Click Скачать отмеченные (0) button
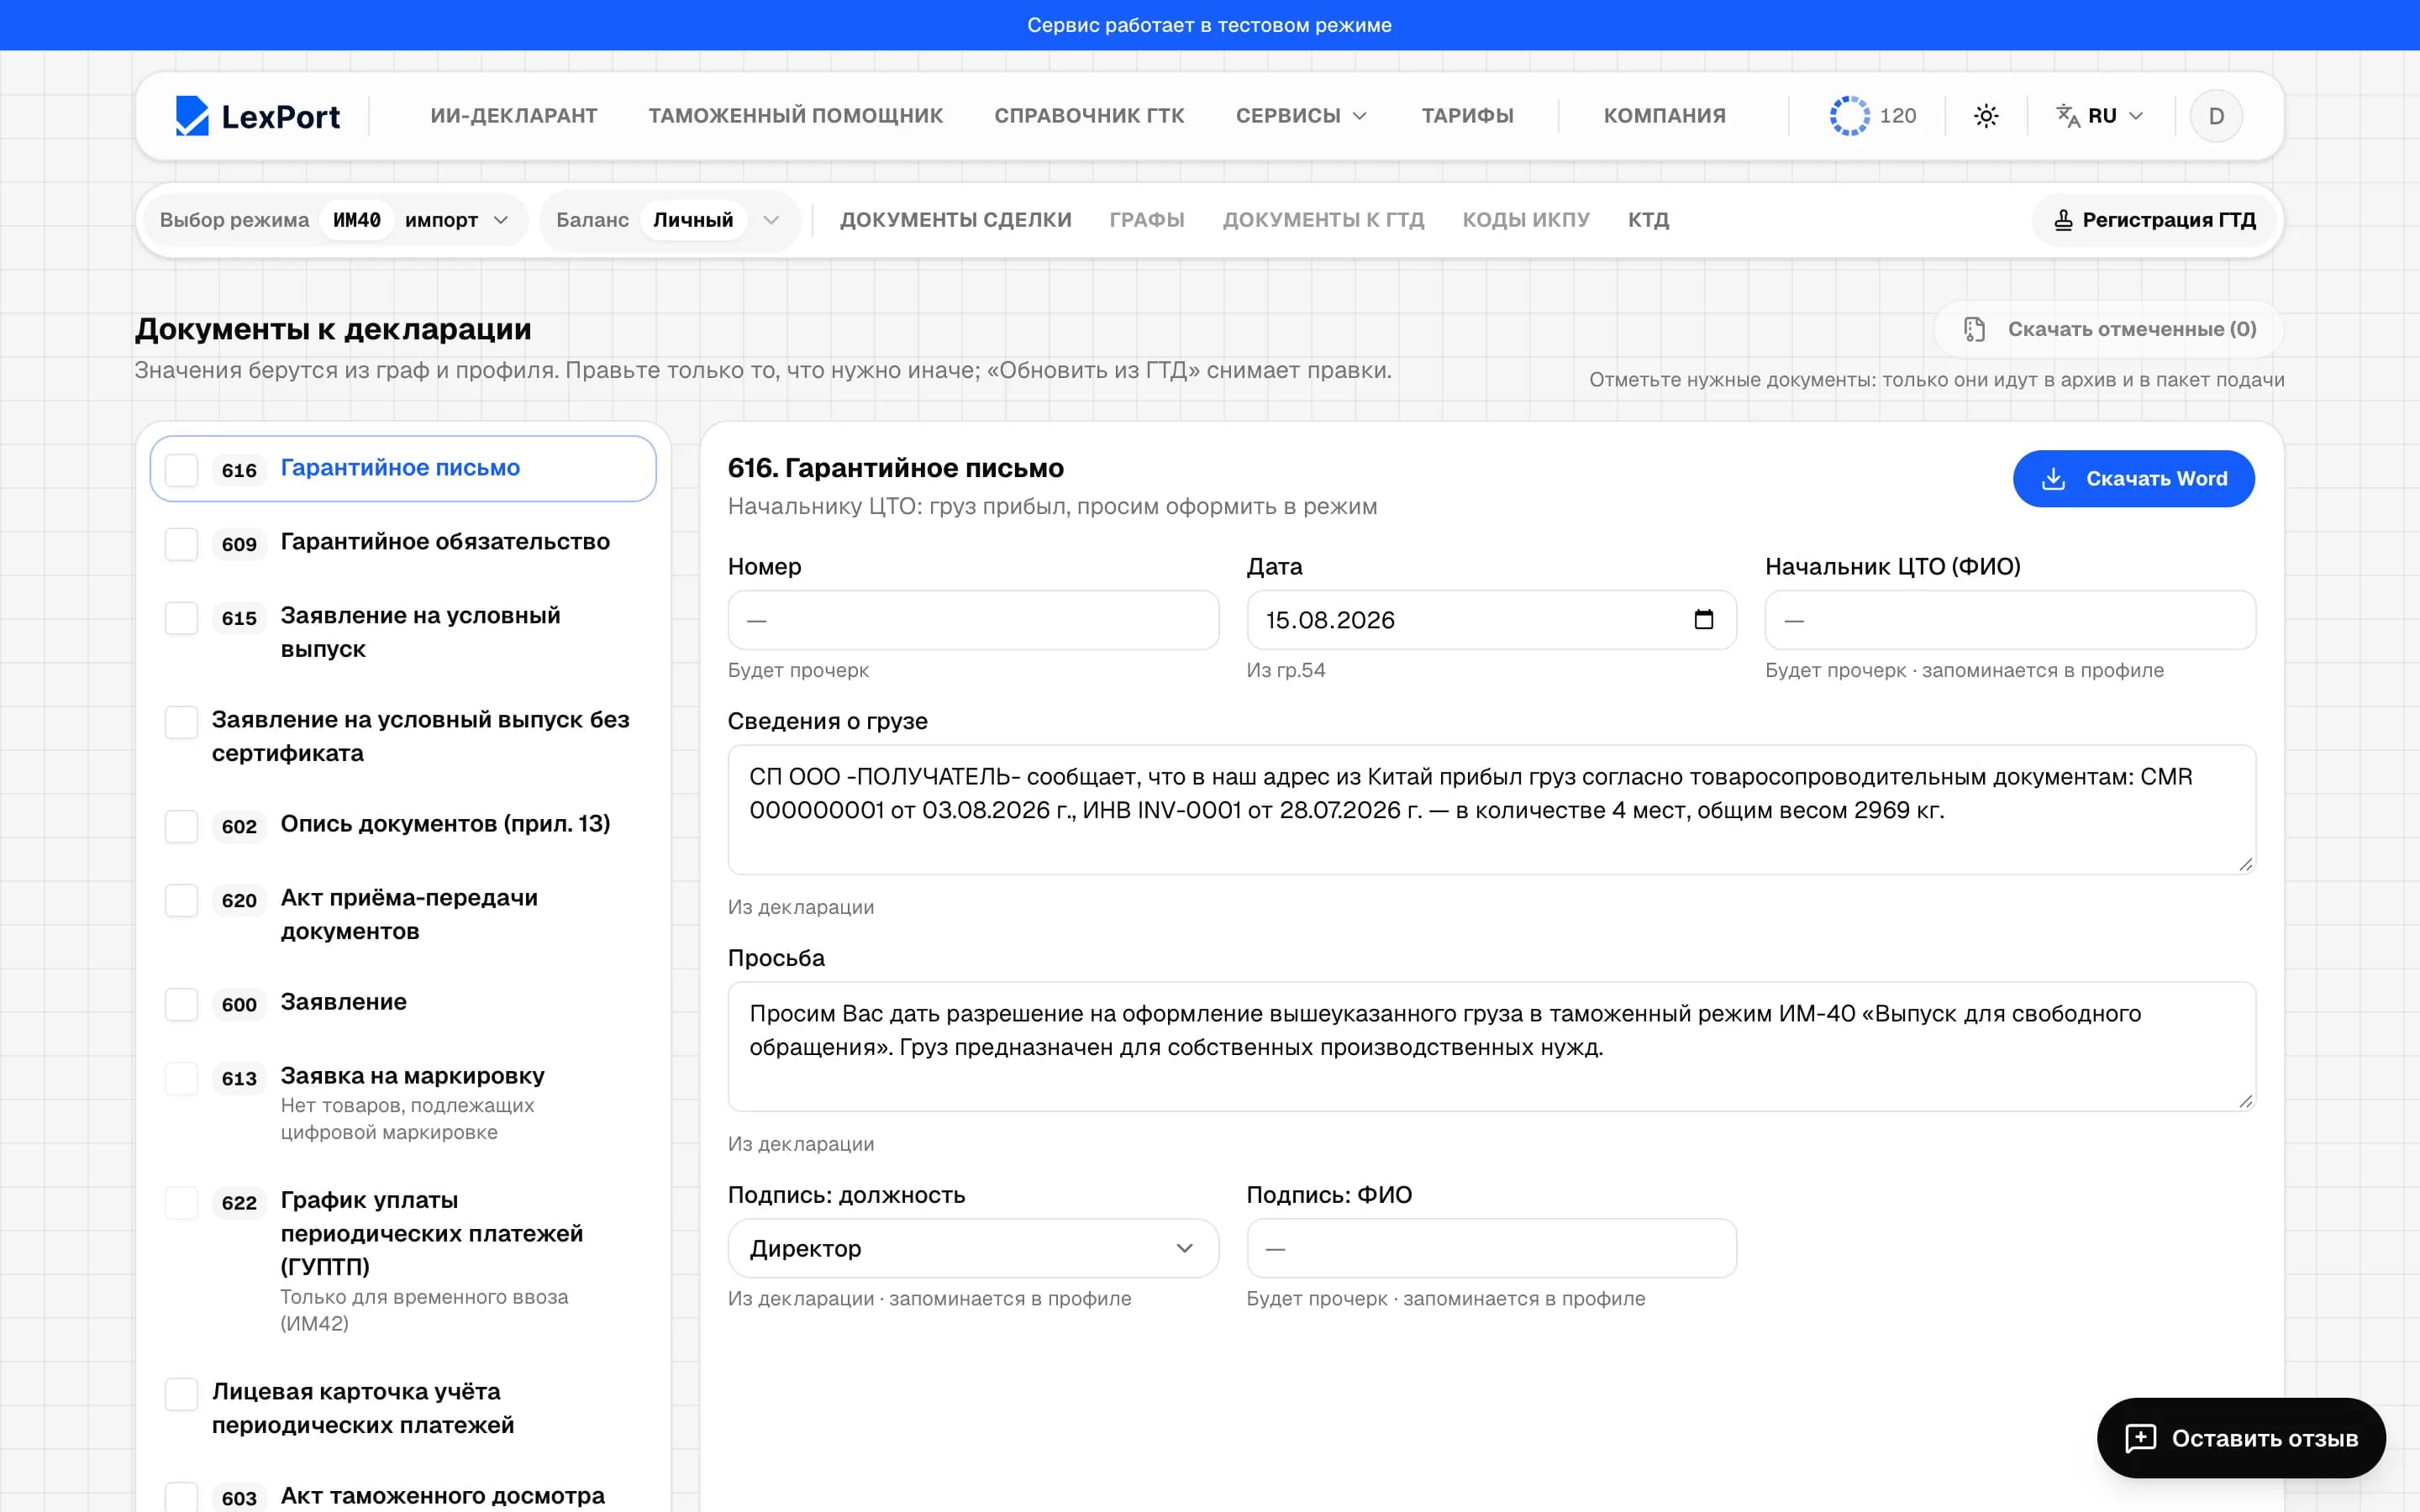 (2110, 329)
